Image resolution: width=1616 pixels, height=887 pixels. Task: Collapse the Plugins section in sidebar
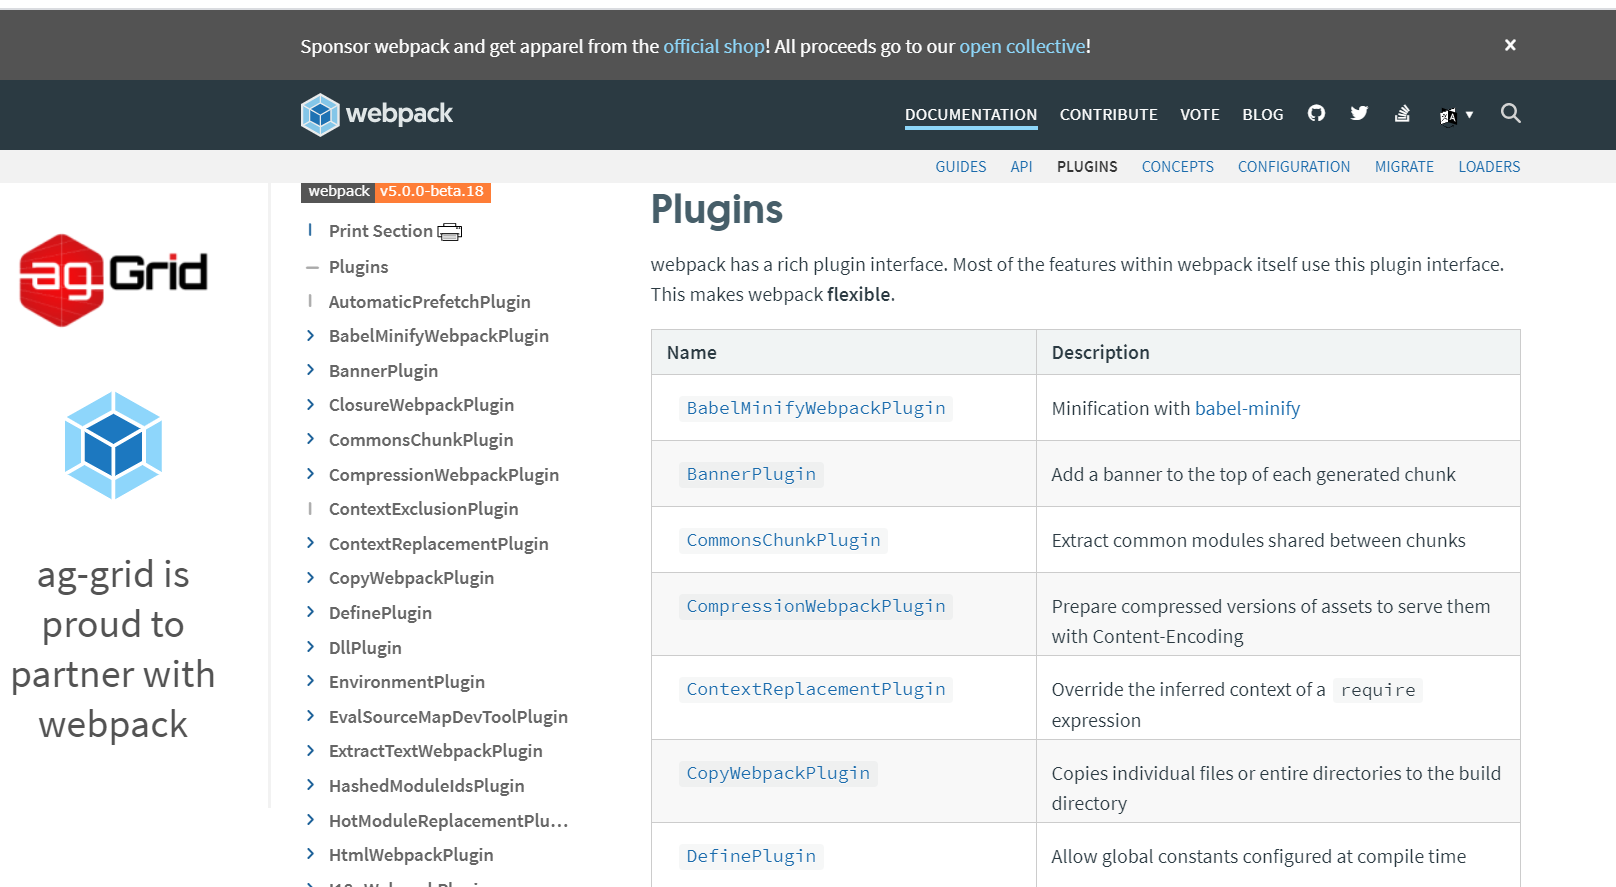[x=311, y=267]
